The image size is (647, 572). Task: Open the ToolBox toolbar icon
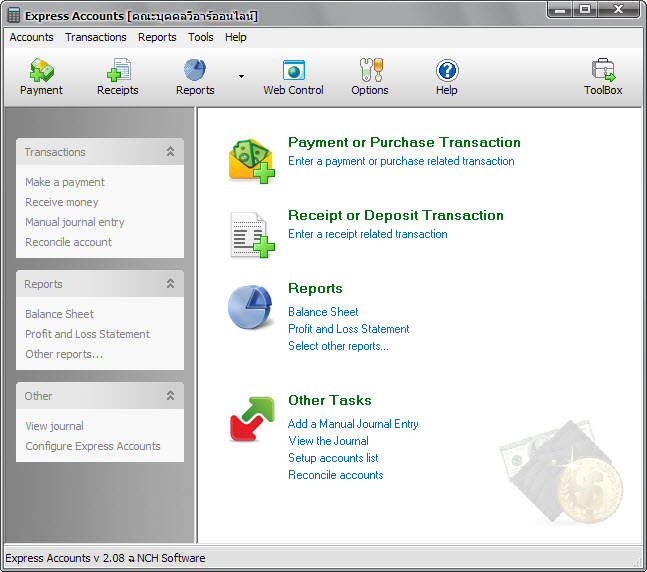[x=603, y=70]
